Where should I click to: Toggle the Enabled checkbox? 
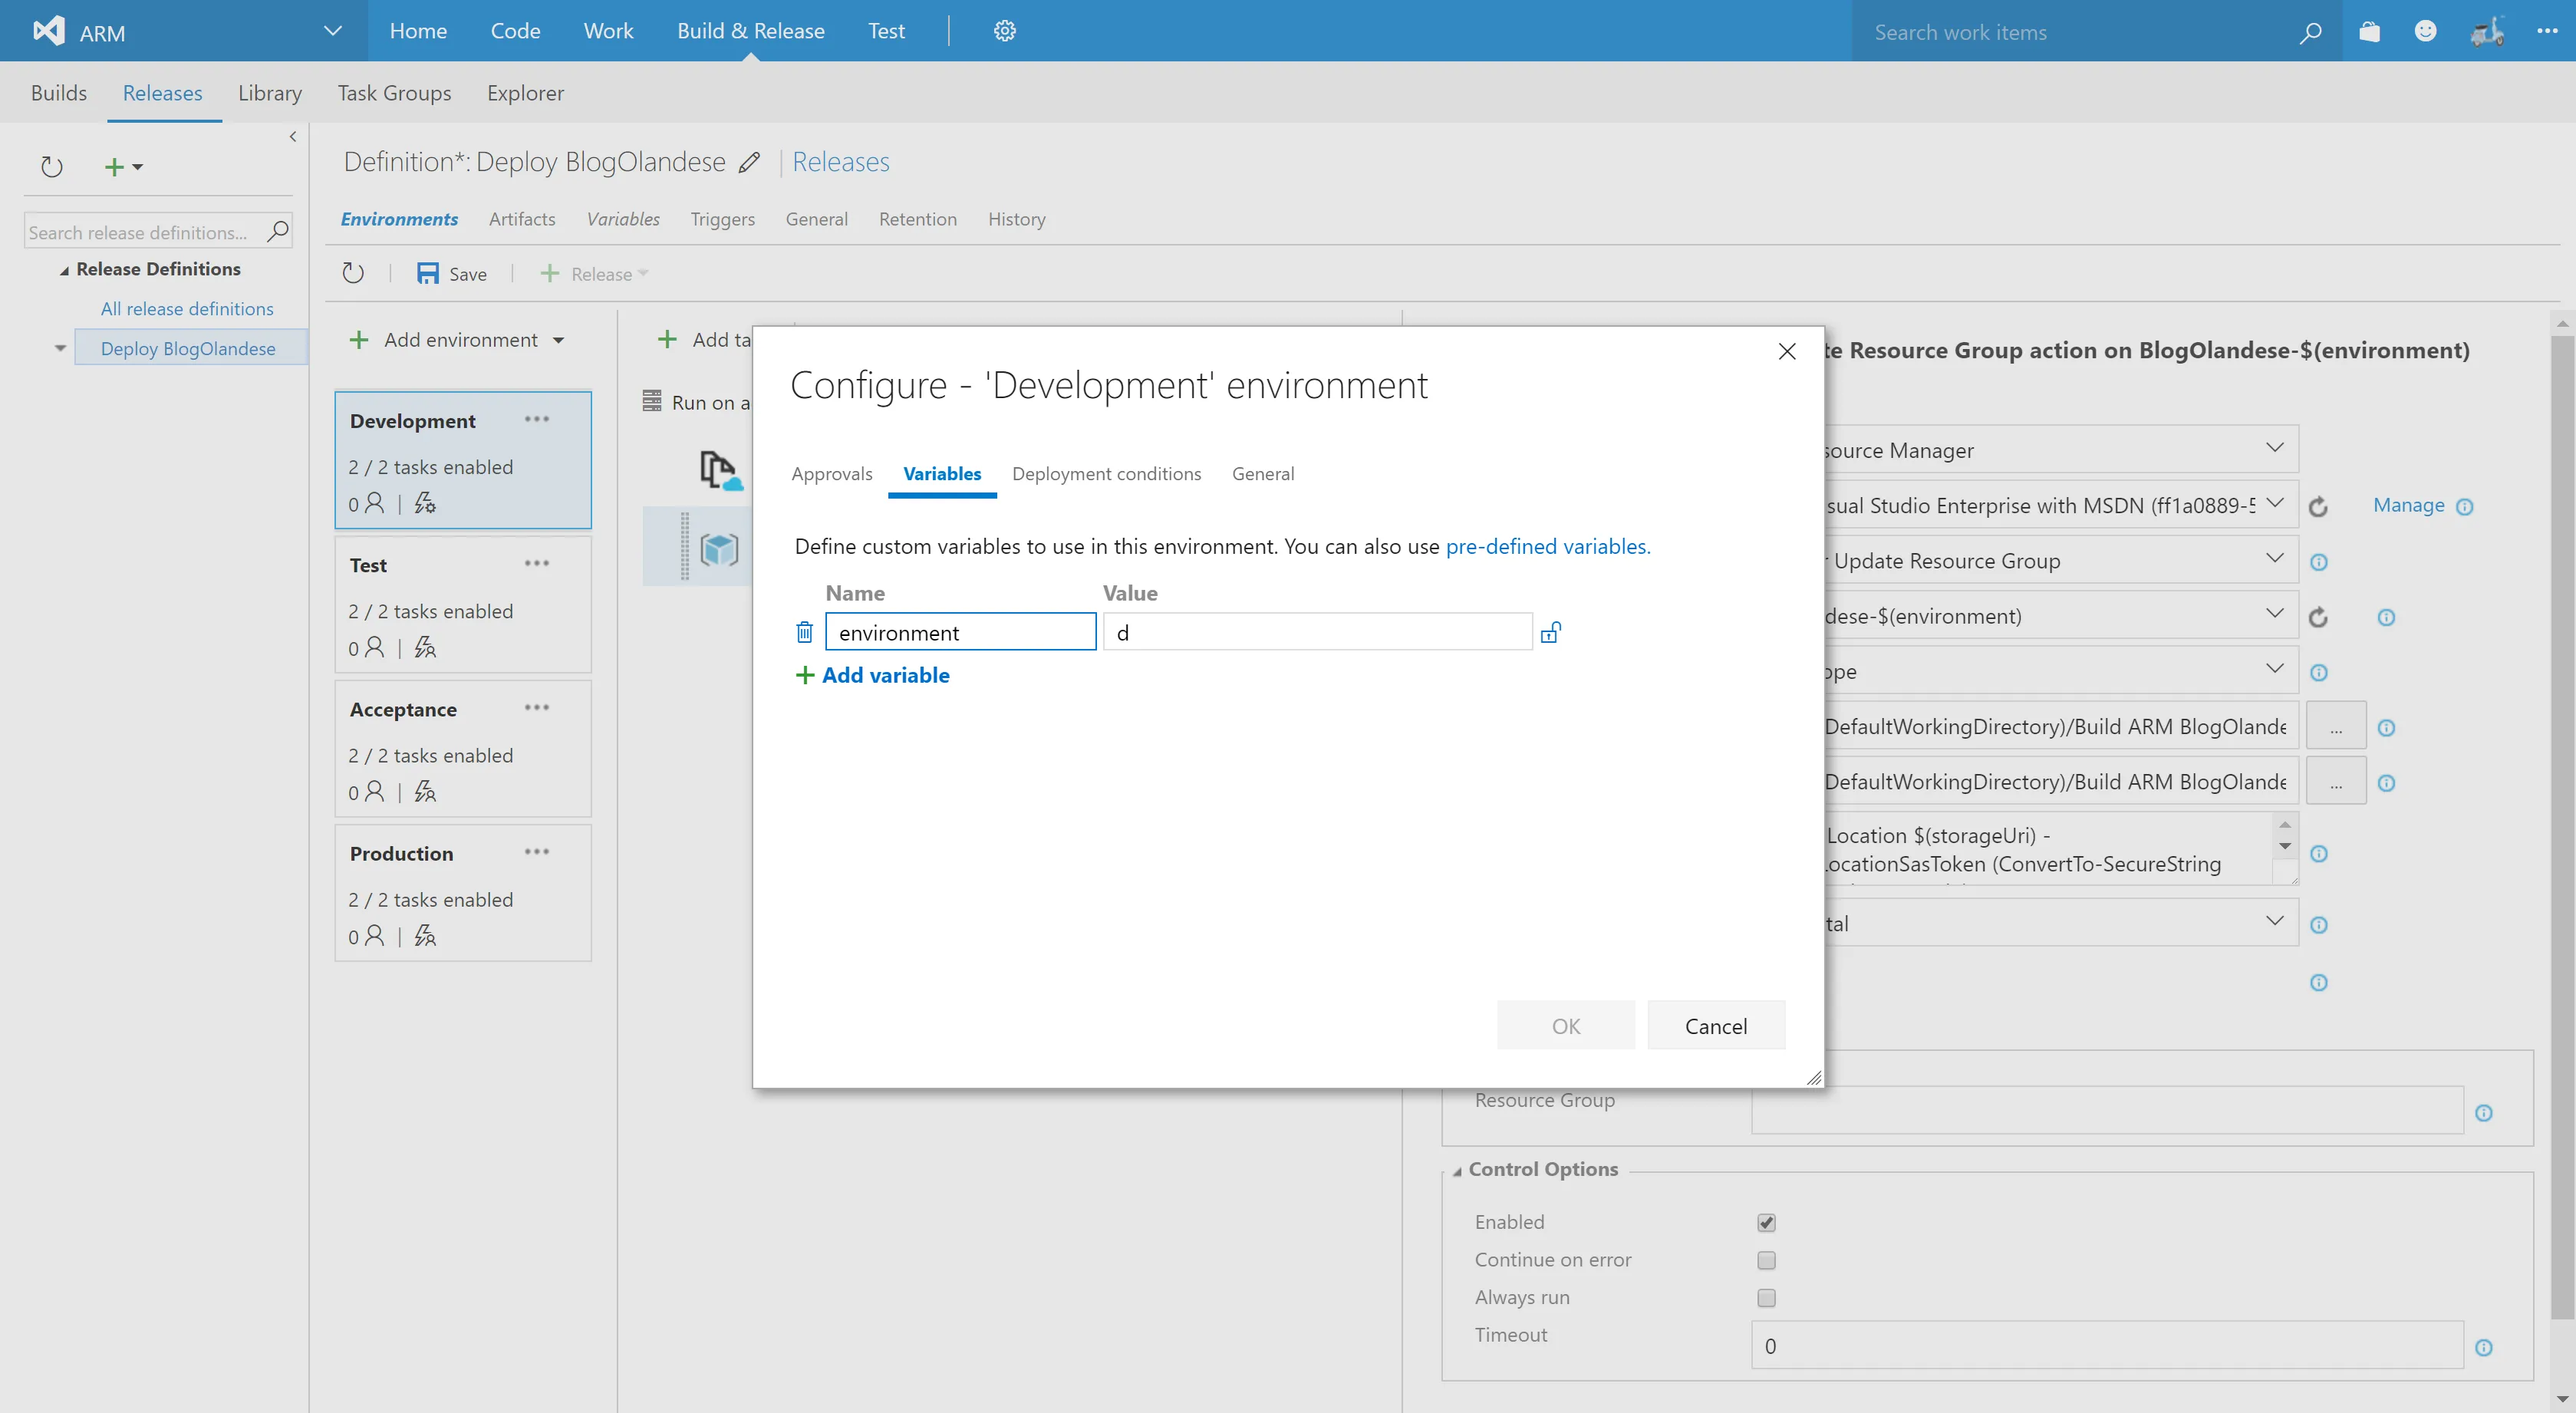click(x=1766, y=1222)
